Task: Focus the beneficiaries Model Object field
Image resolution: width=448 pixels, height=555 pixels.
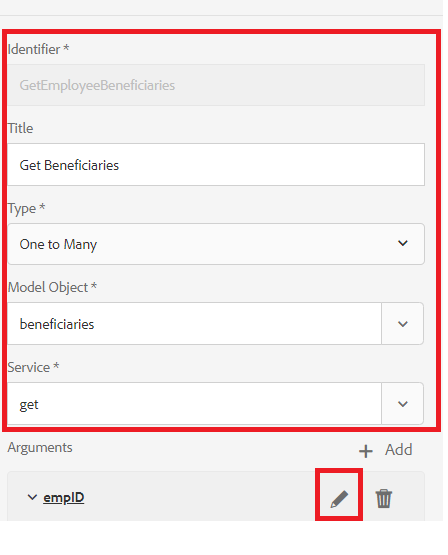Action: 194,324
